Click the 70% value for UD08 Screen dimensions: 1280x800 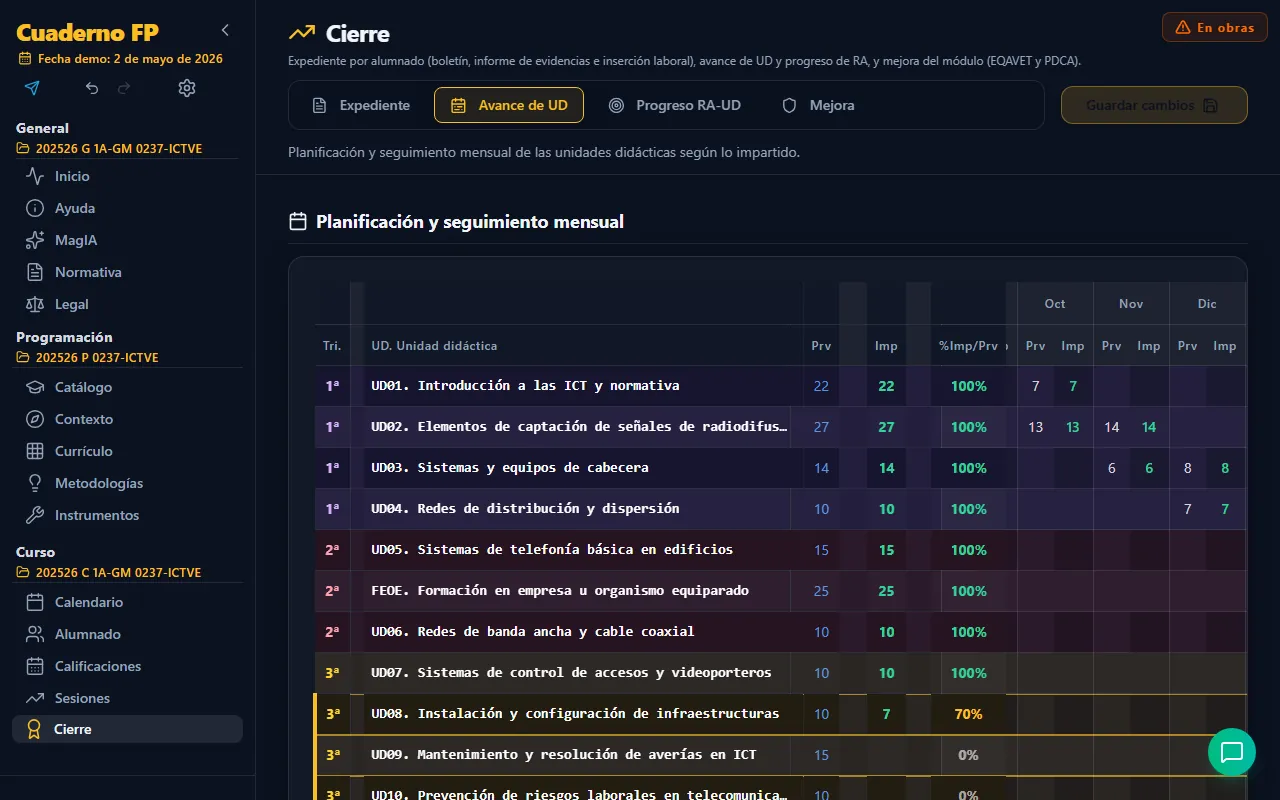click(968, 714)
